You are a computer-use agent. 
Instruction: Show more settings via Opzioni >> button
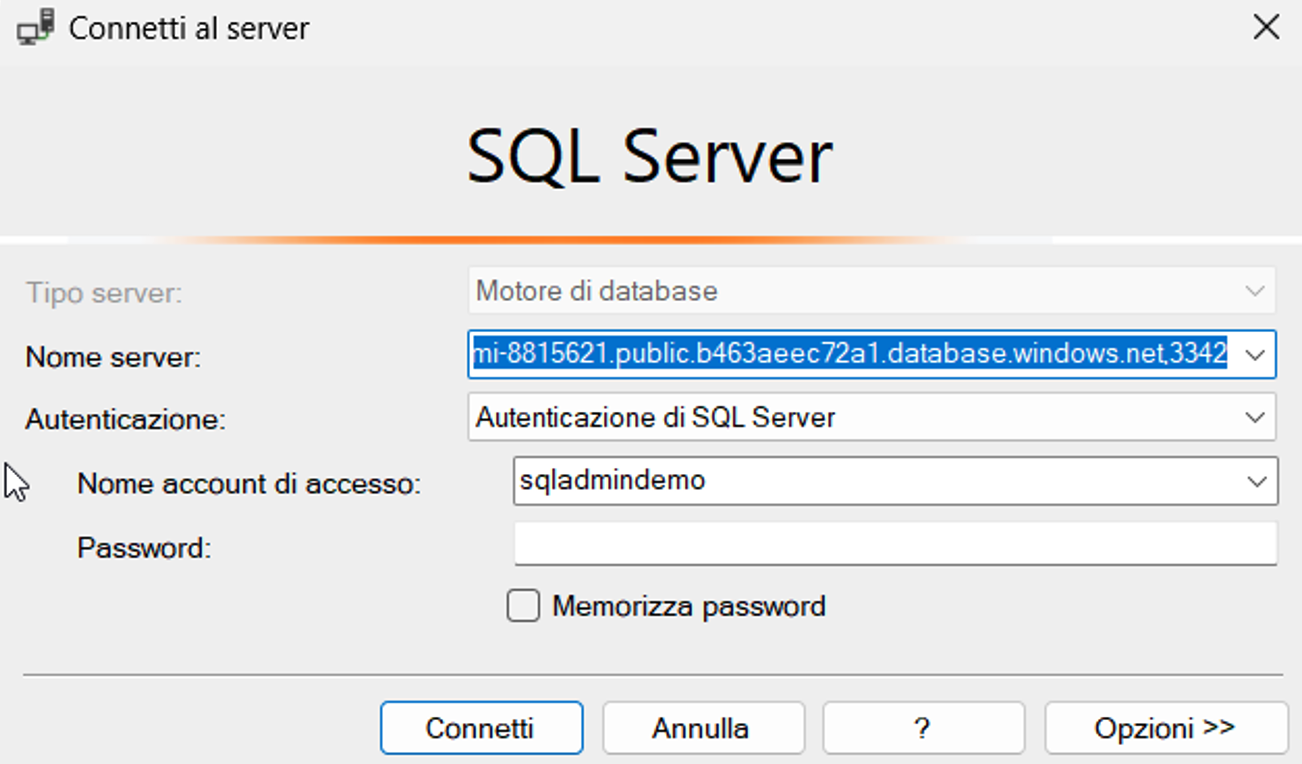[x=1165, y=727]
